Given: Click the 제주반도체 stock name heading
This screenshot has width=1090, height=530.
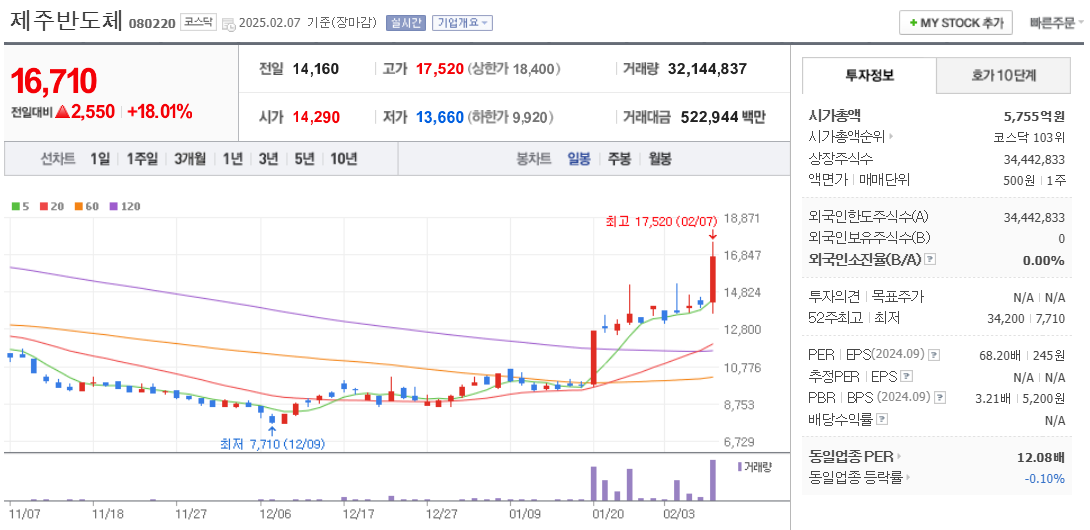Looking at the screenshot, I should (x=67, y=21).
